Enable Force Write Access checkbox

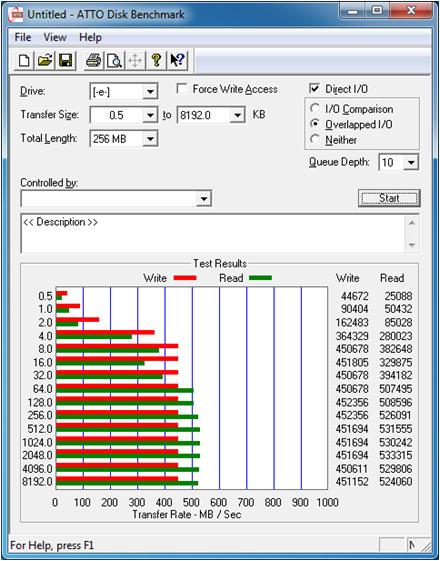click(182, 89)
